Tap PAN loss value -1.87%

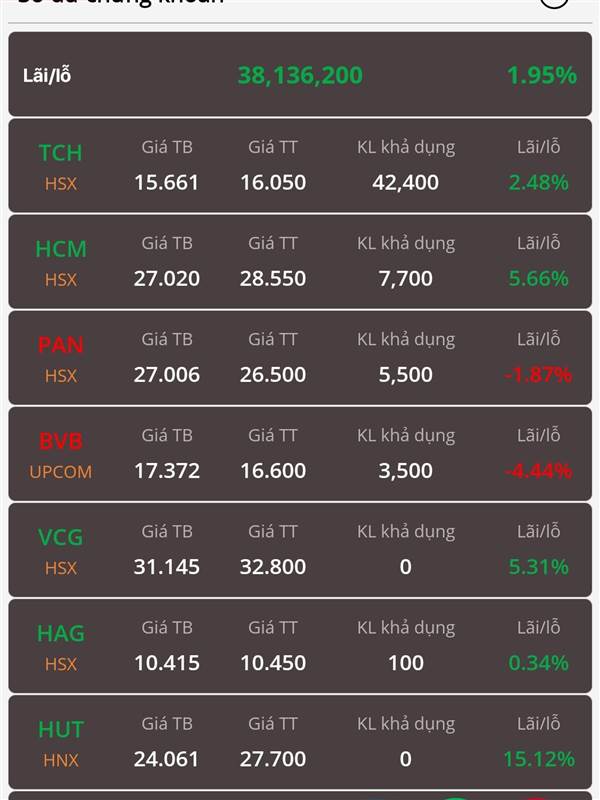click(x=538, y=375)
